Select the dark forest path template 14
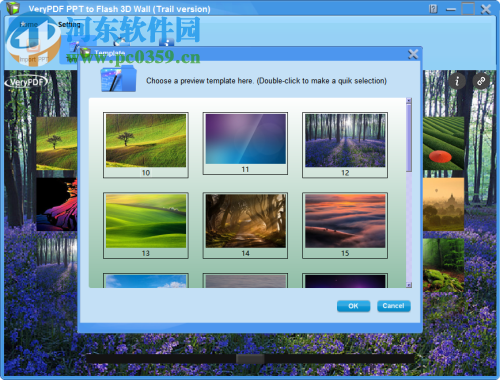 [x=245, y=225]
